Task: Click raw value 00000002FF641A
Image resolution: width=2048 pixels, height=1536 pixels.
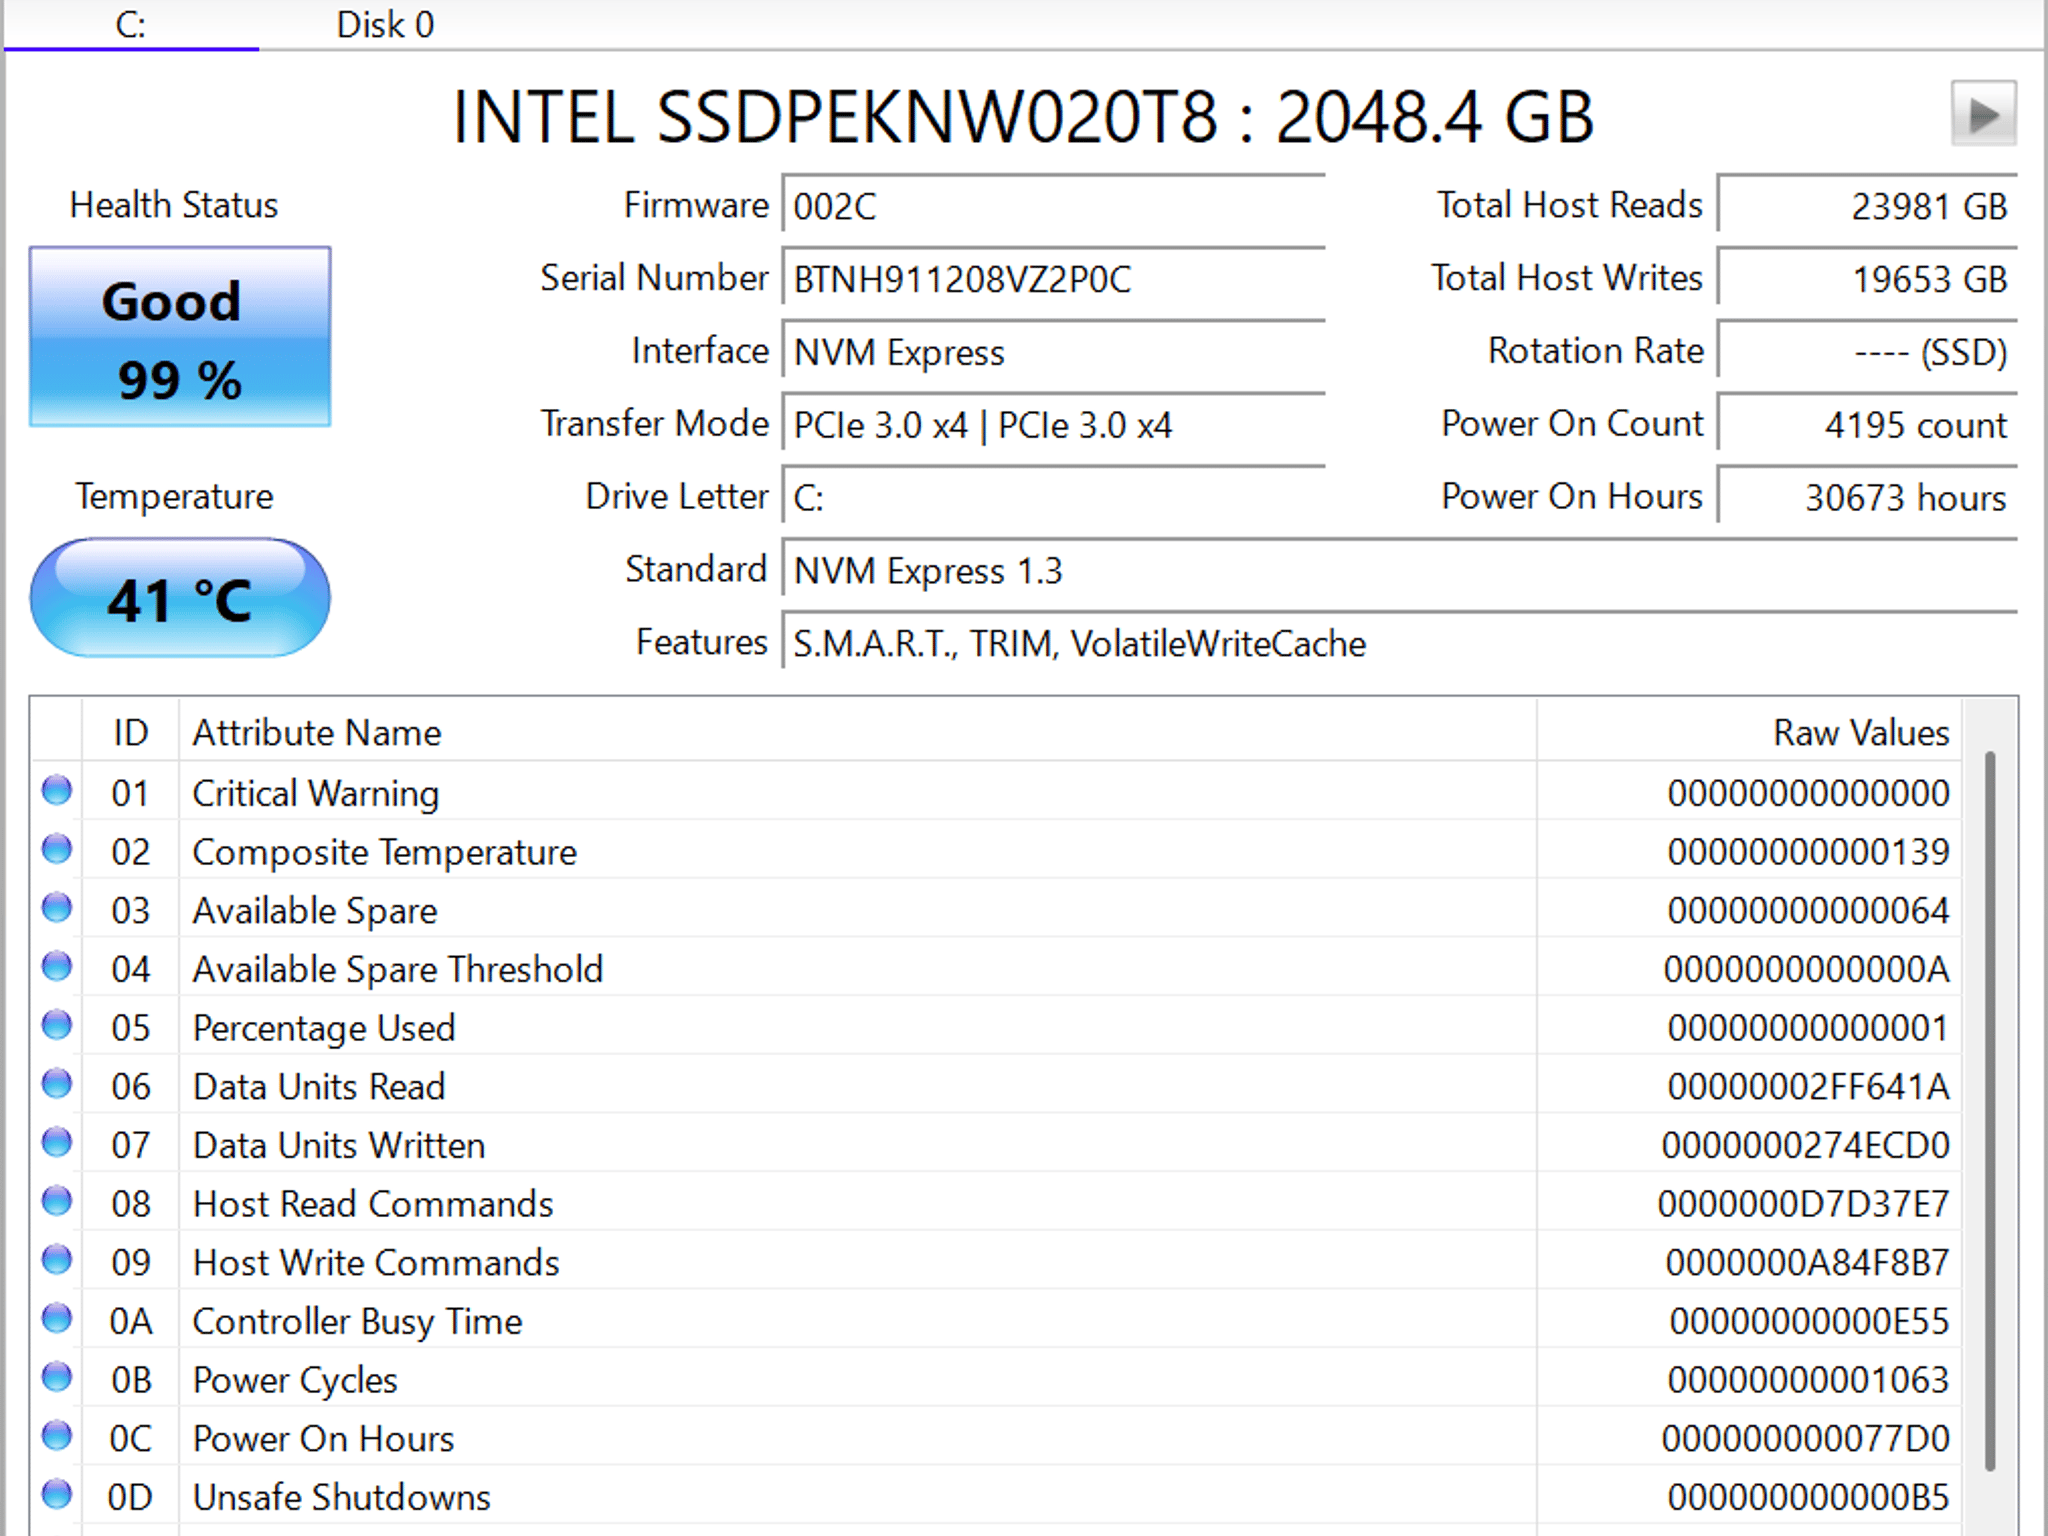Action: tap(1808, 1086)
